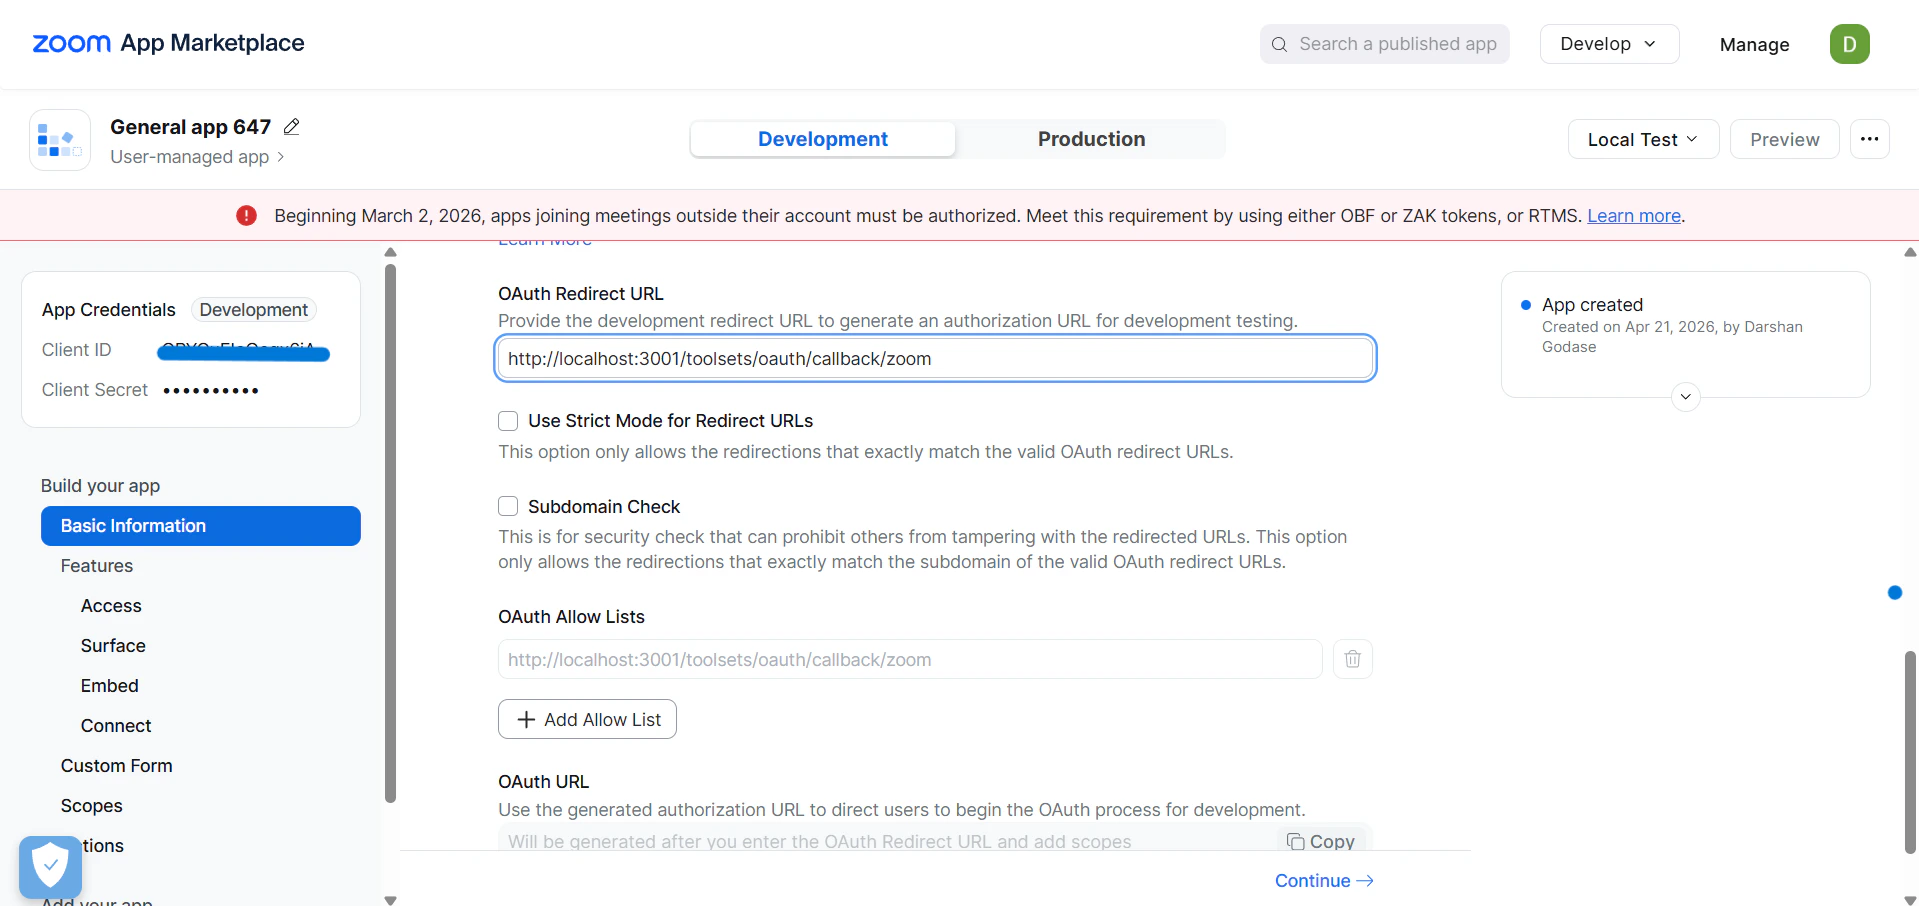Click the copy icon for OAuth URL
Screen dimensions: 1919x906
click(1296, 842)
